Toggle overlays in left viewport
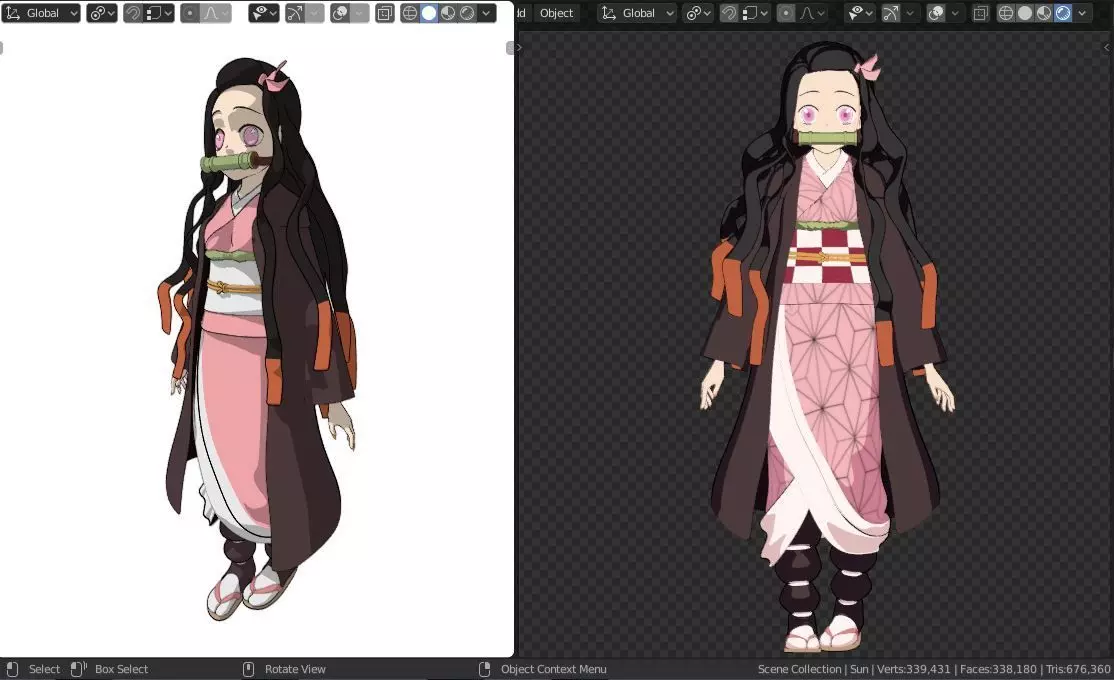This screenshot has width=1114, height=680. tap(340, 13)
